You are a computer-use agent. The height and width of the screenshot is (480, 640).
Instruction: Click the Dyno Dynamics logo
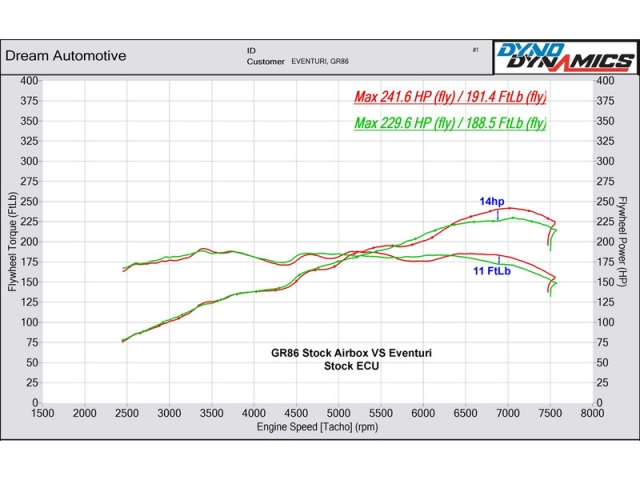pyautogui.click(x=565, y=57)
